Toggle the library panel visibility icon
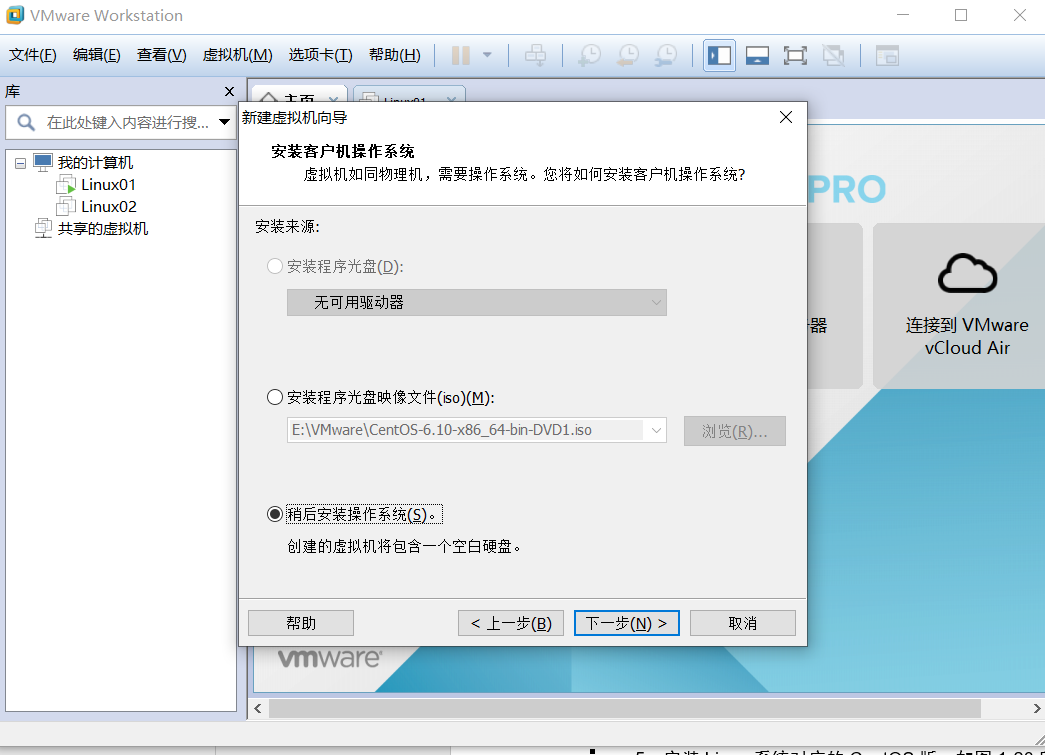Image resolution: width=1045 pixels, height=755 pixels. coord(719,55)
